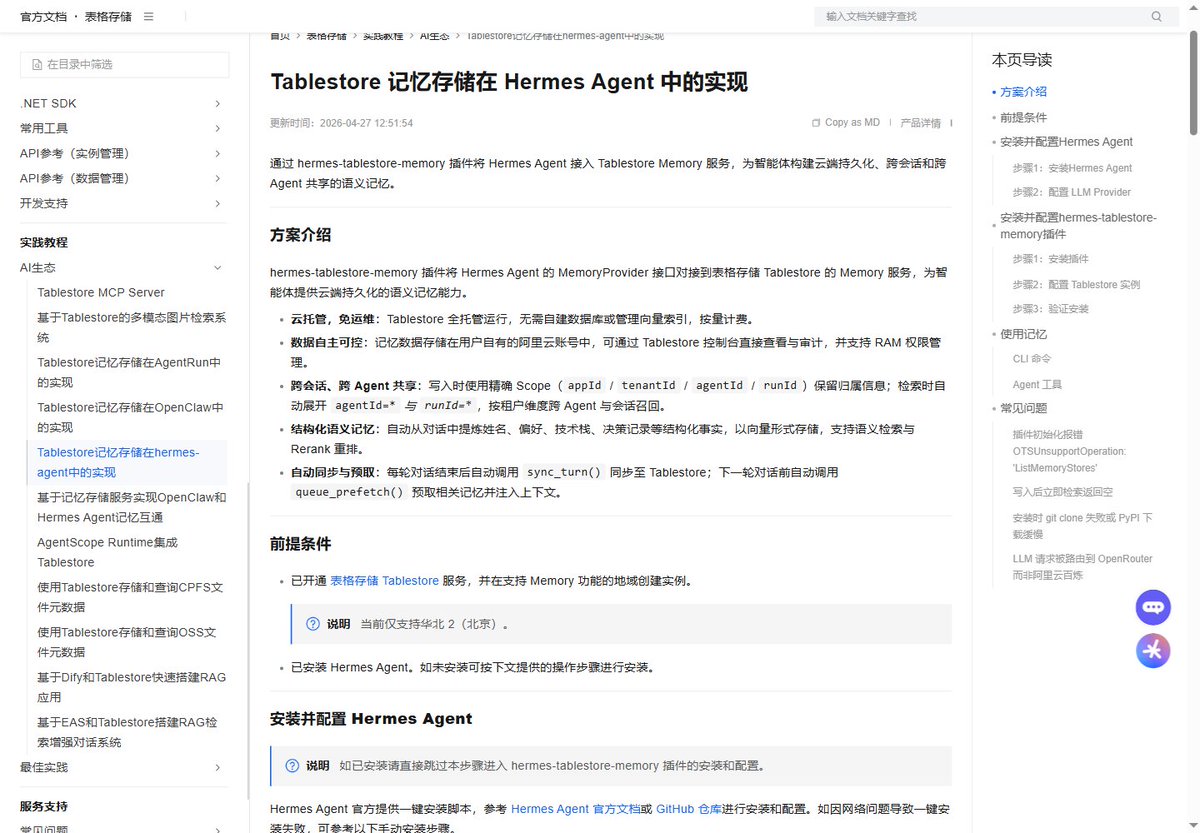This screenshot has height=833, width=1200.
Task: Collapse the AI生态 section
Action: pos(218,268)
